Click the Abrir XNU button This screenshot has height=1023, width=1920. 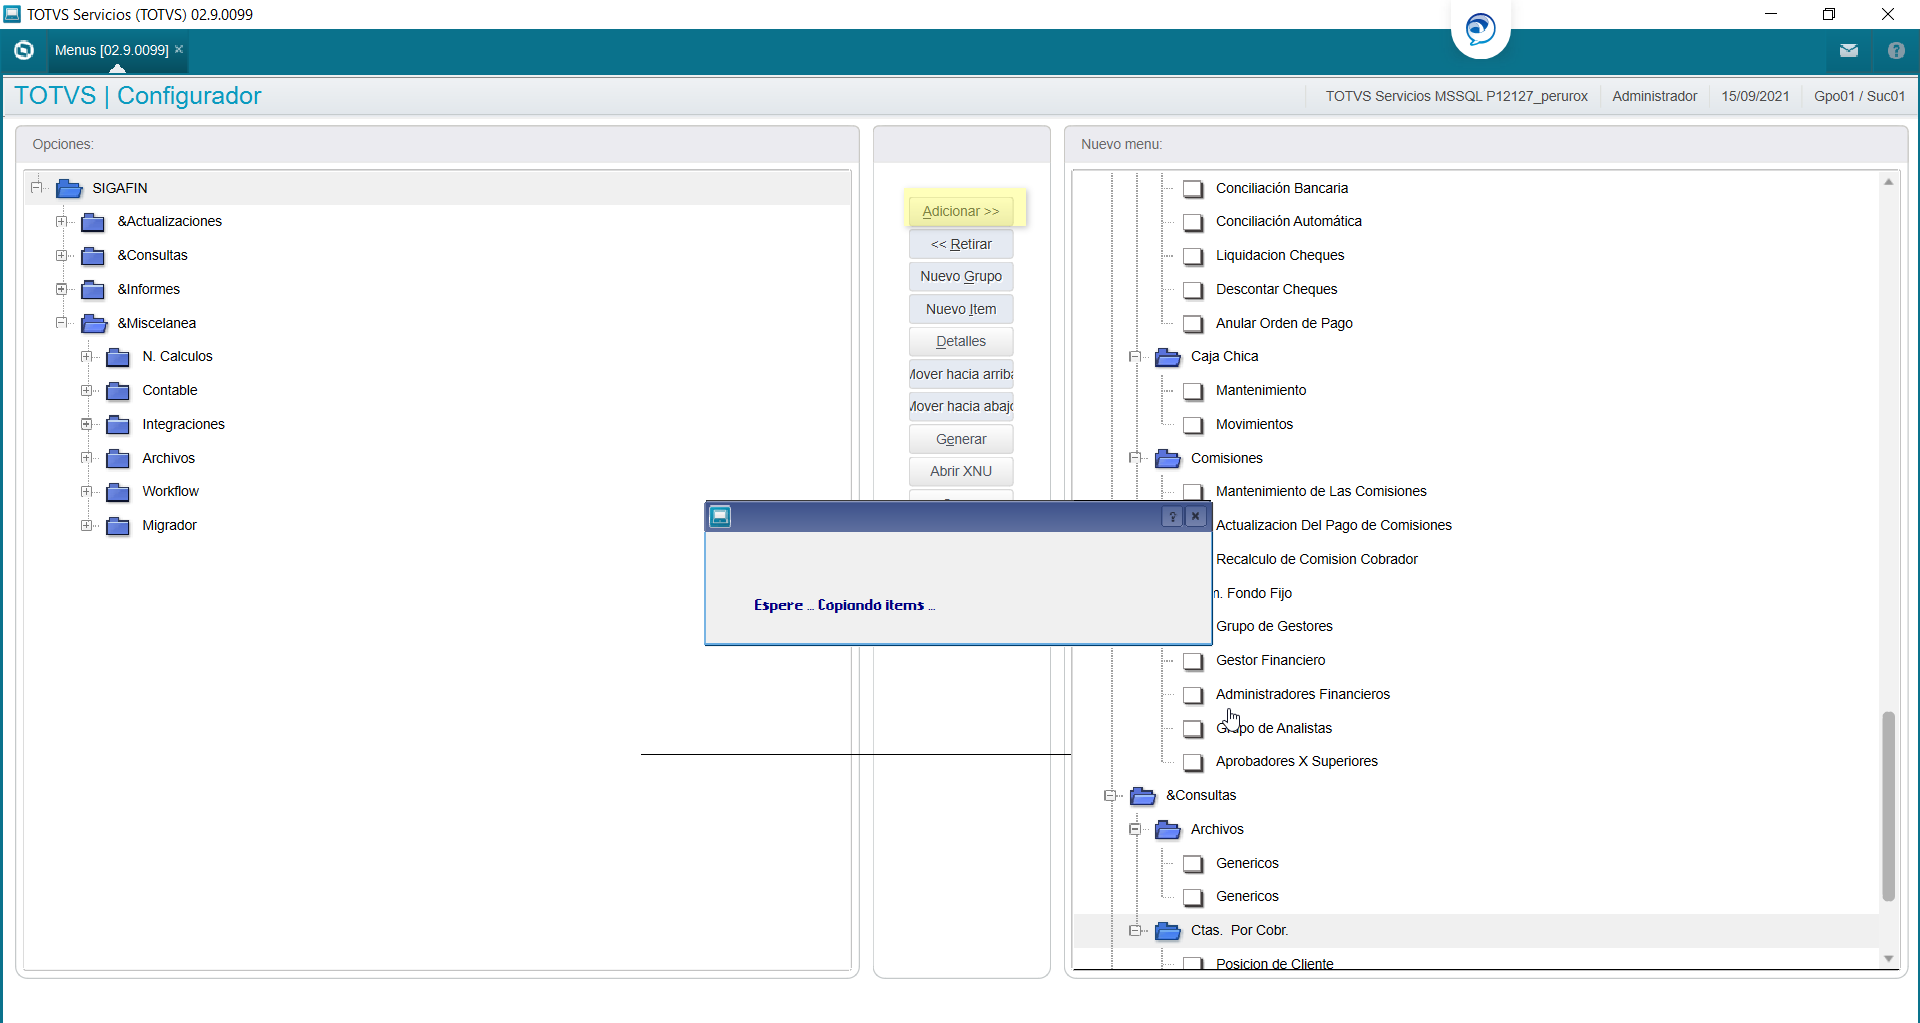pyautogui.click(x=961, y=471)
